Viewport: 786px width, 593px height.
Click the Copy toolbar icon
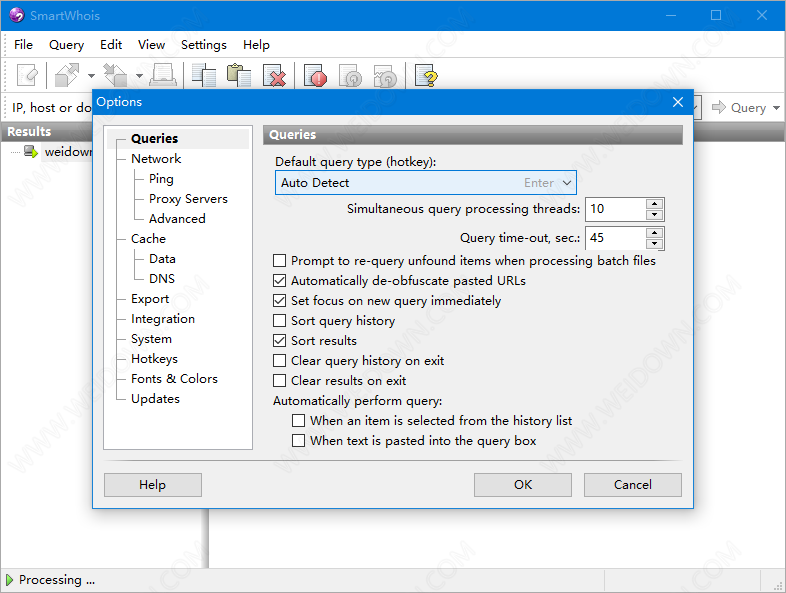click(205, 75)
